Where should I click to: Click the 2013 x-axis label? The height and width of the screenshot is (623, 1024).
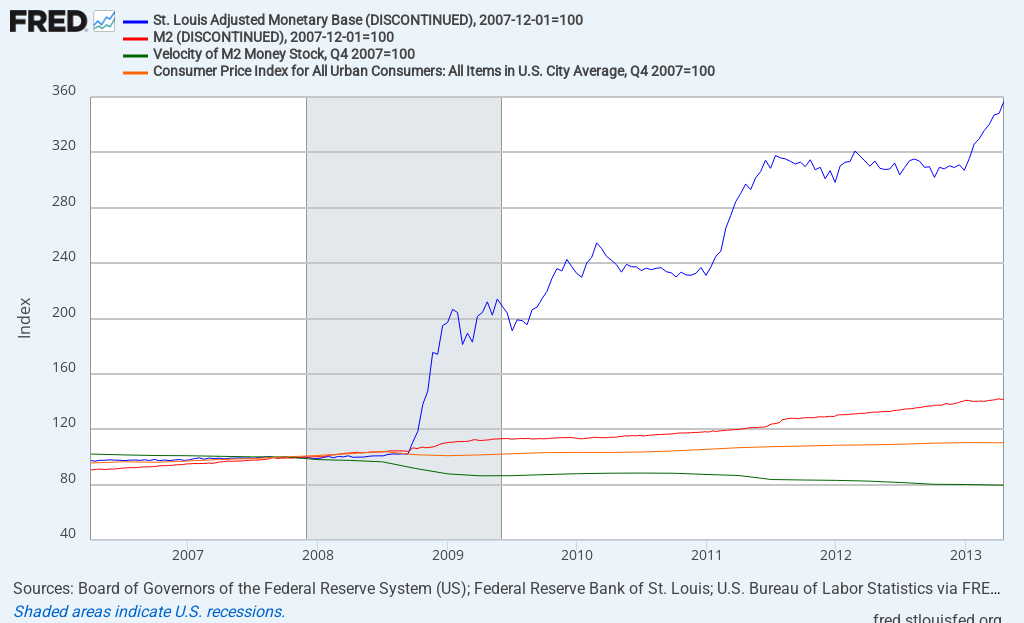click(965, 555)
